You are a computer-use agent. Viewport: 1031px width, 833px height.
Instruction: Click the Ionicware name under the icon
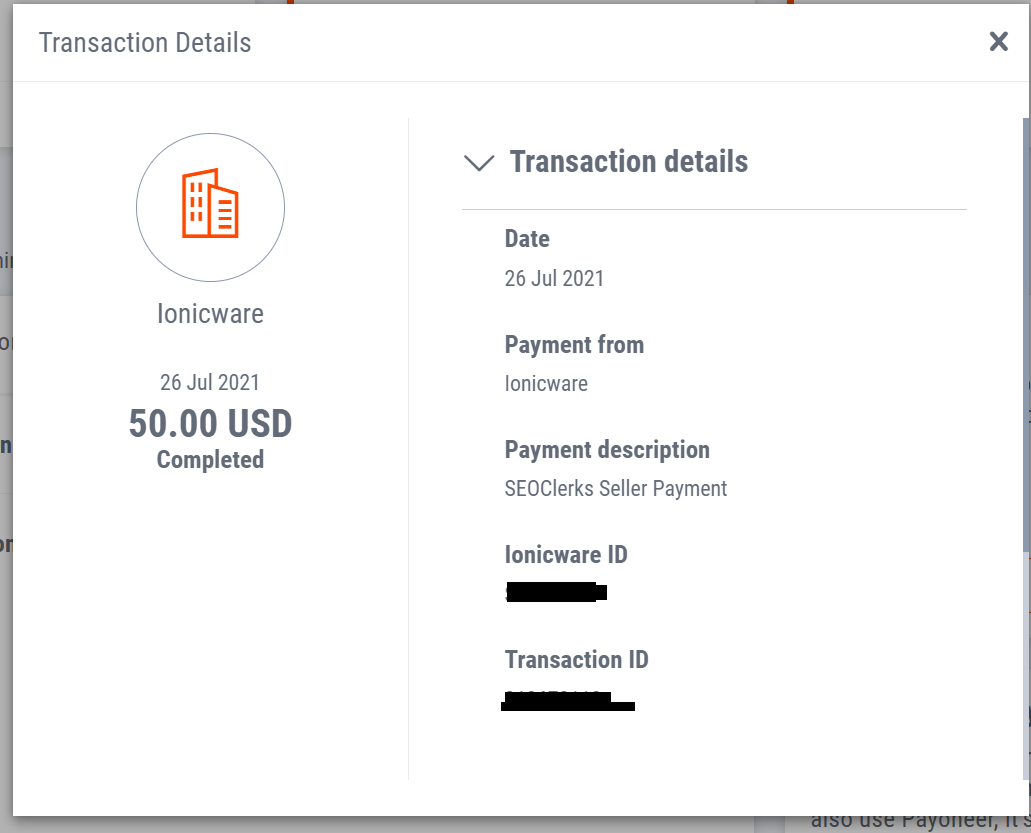pos(210,314)
